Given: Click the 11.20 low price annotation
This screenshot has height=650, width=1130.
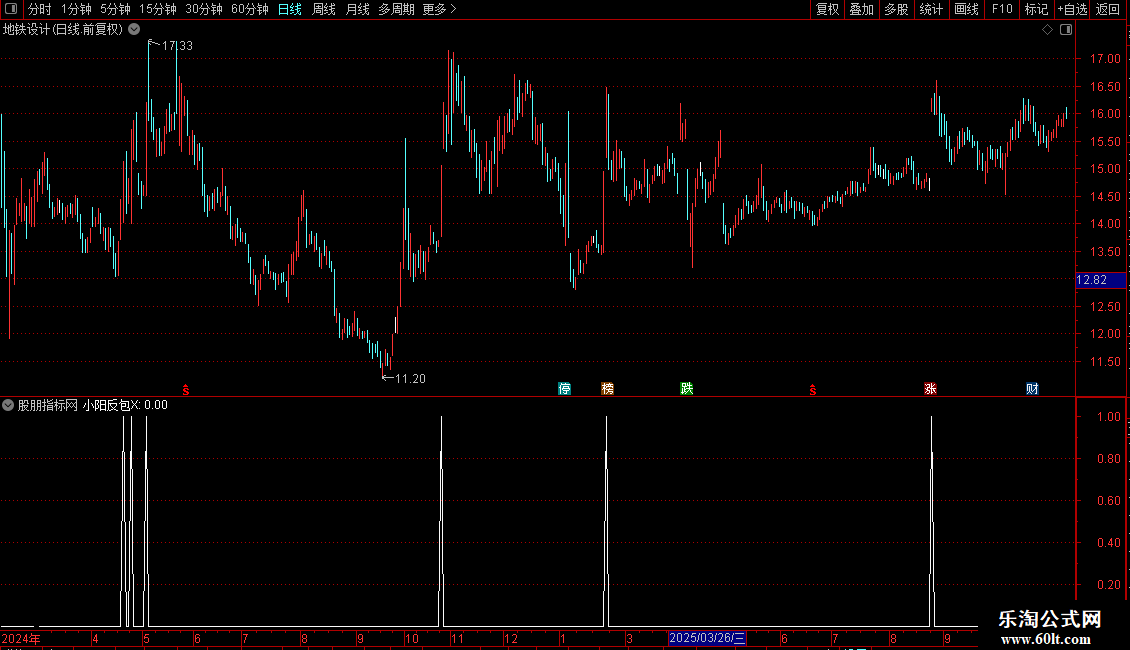Looking at the screenshot, I should coord(410,378).
